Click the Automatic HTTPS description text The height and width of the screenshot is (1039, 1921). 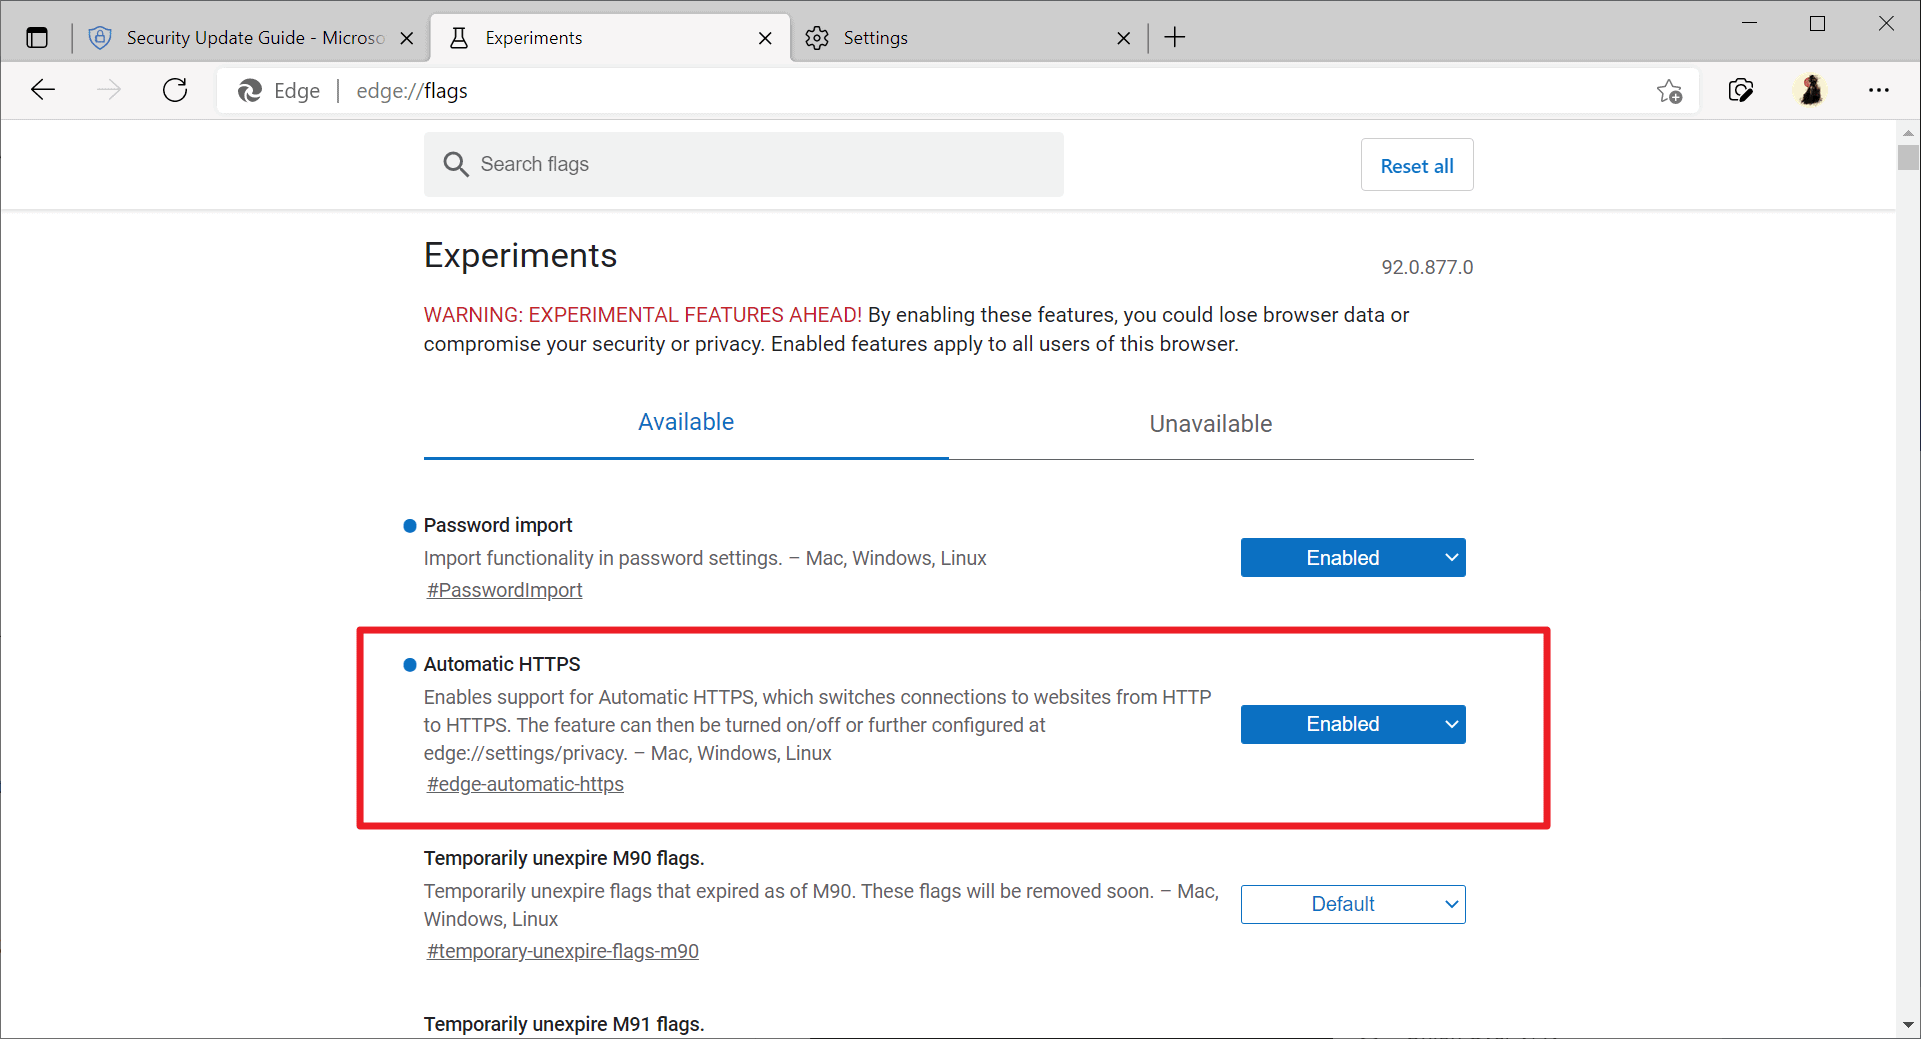click(817, 725)
